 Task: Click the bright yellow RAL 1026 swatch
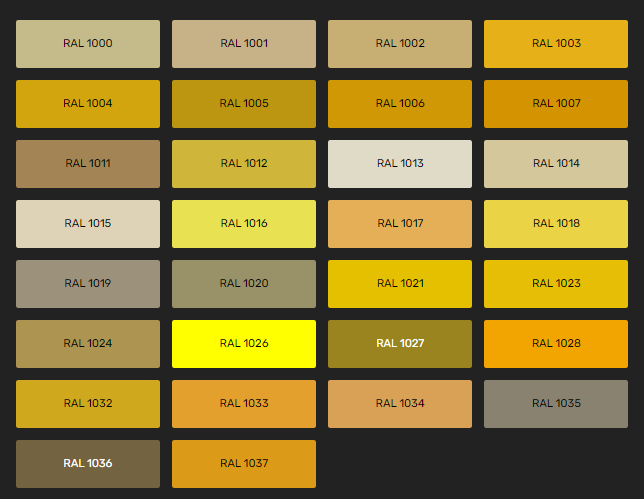[244, 344]
